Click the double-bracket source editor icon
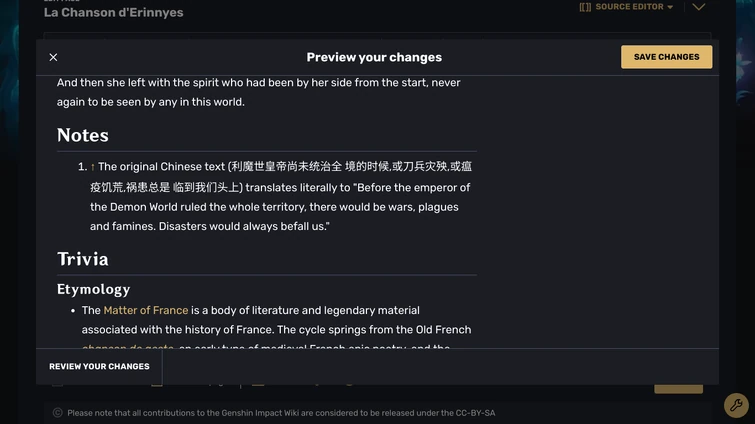Screen dimensions: 755x424 coord(585,7)
